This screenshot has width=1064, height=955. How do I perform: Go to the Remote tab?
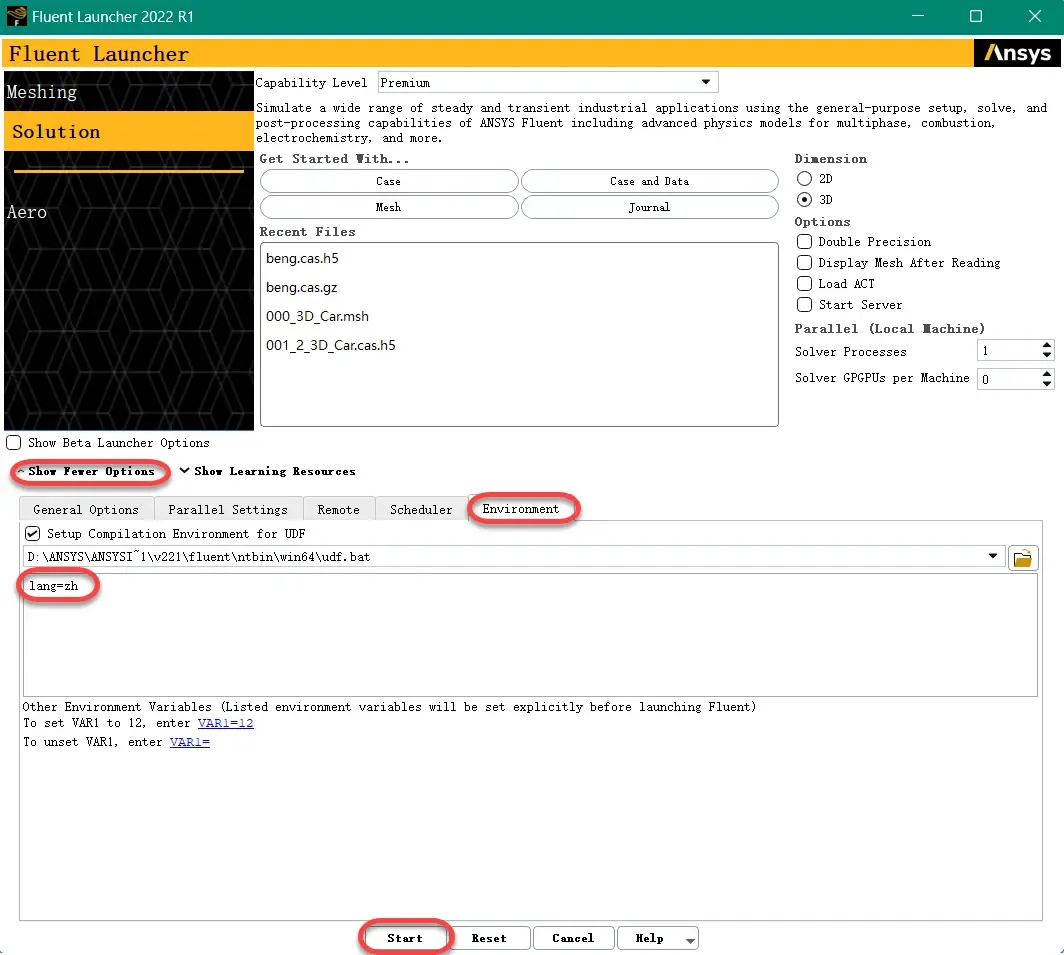click(x=339, y=510)
